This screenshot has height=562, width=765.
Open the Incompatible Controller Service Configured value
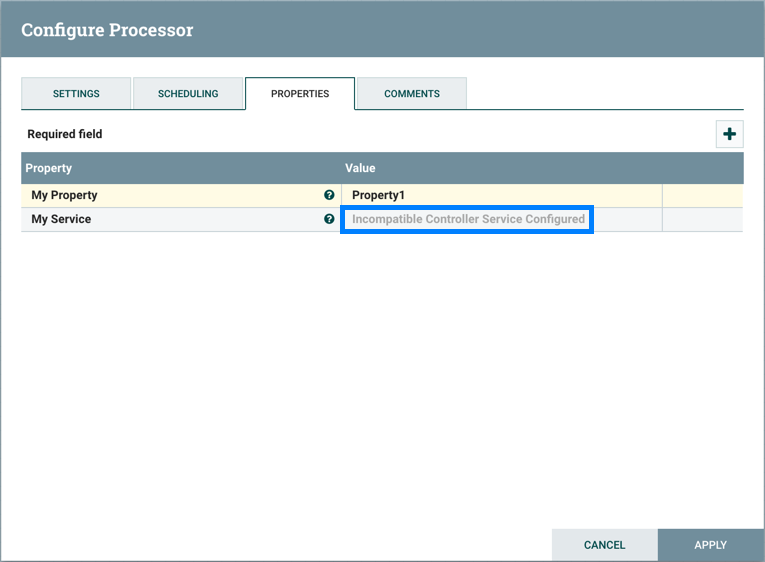tap(468, 219)
